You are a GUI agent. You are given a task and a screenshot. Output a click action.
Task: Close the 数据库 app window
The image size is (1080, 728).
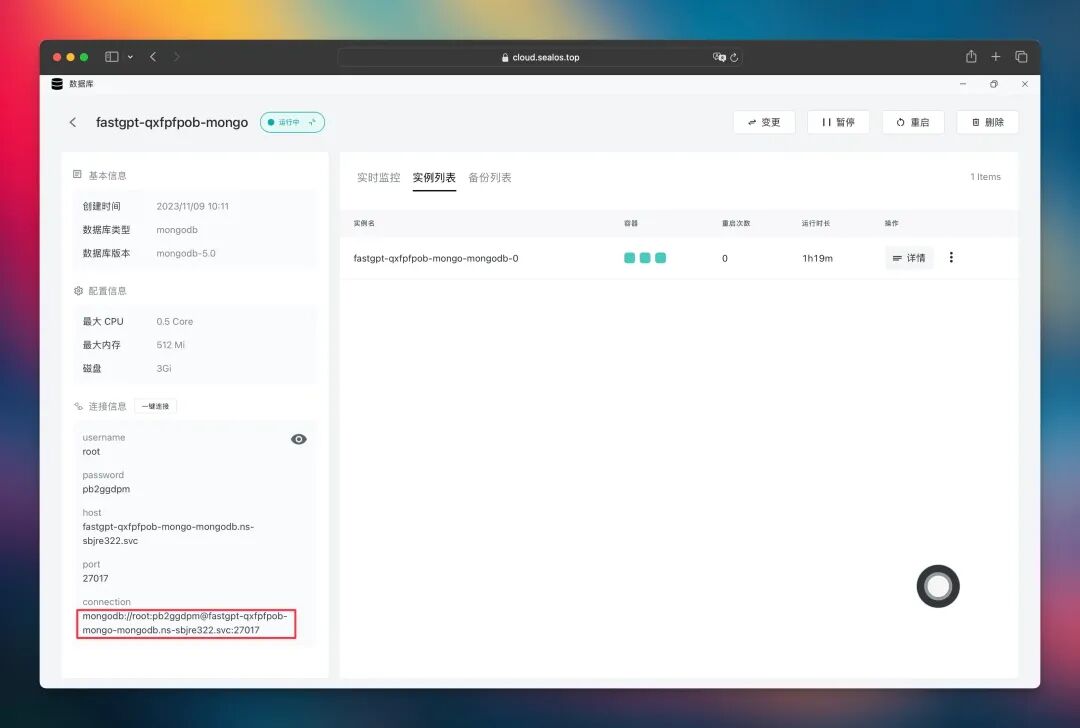(x=1025, y=84)
